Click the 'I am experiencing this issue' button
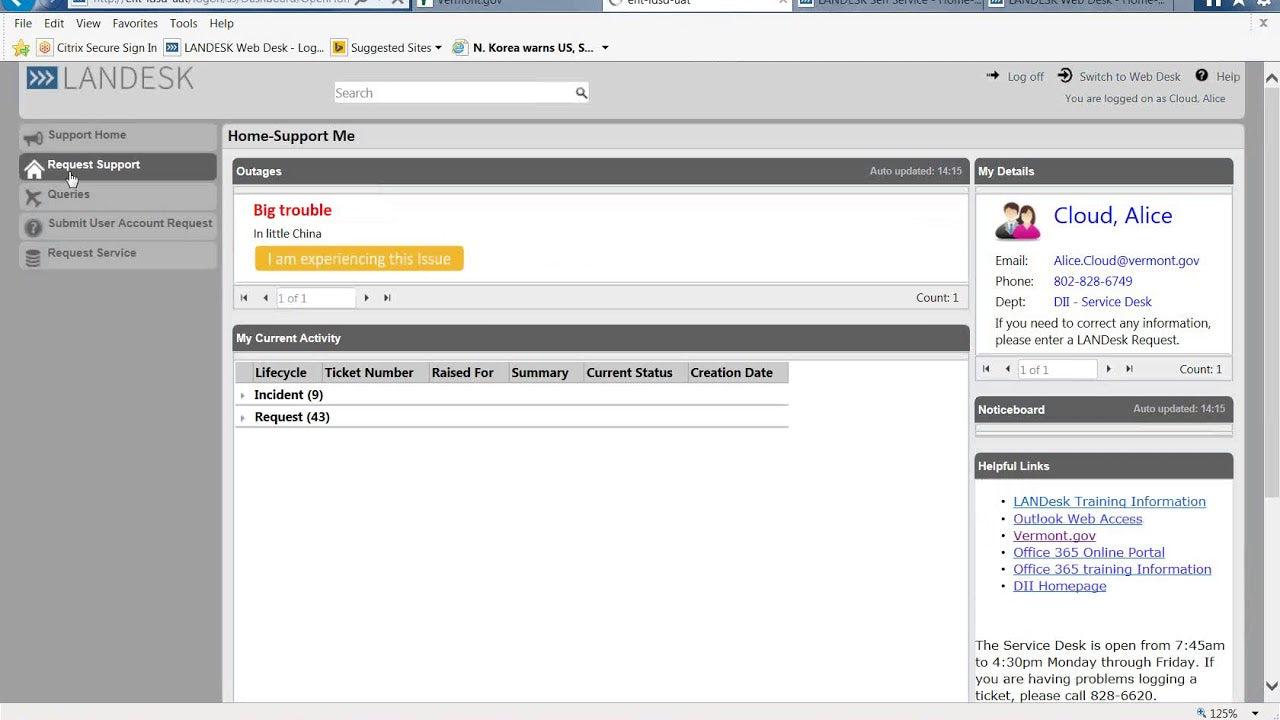Screen dimensions: 1280x720 click(x=358, y=258)
